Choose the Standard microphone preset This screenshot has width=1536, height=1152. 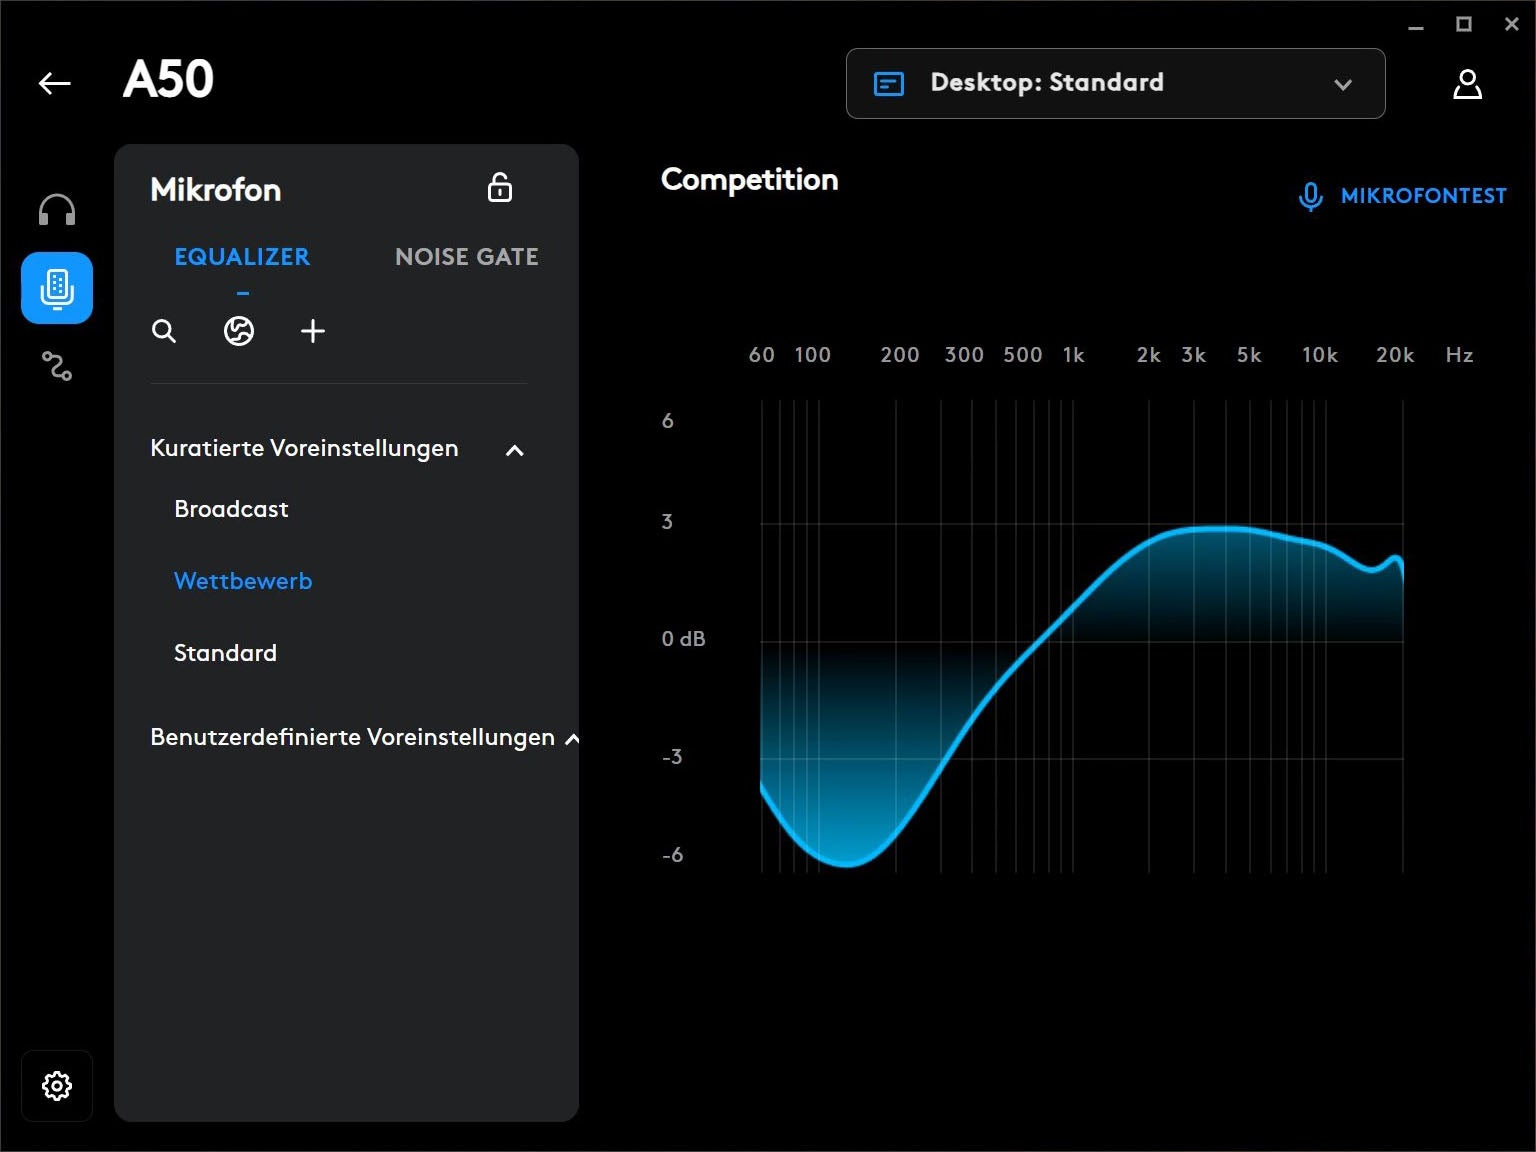[x=225, y=653]
